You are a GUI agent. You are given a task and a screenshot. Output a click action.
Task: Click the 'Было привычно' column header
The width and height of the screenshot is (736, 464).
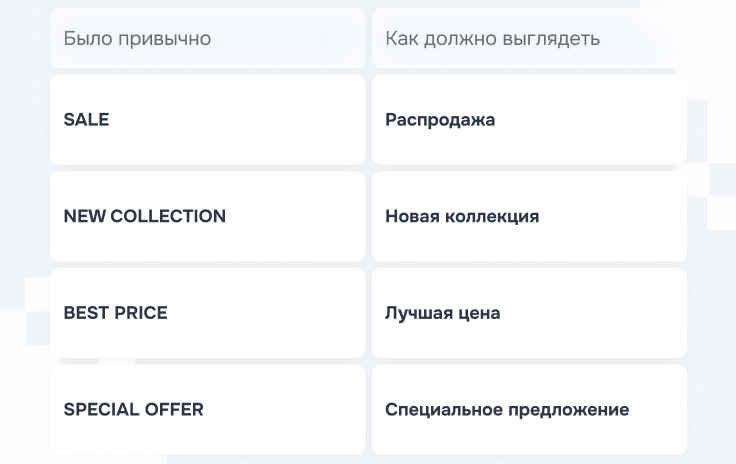pos(207,39)
